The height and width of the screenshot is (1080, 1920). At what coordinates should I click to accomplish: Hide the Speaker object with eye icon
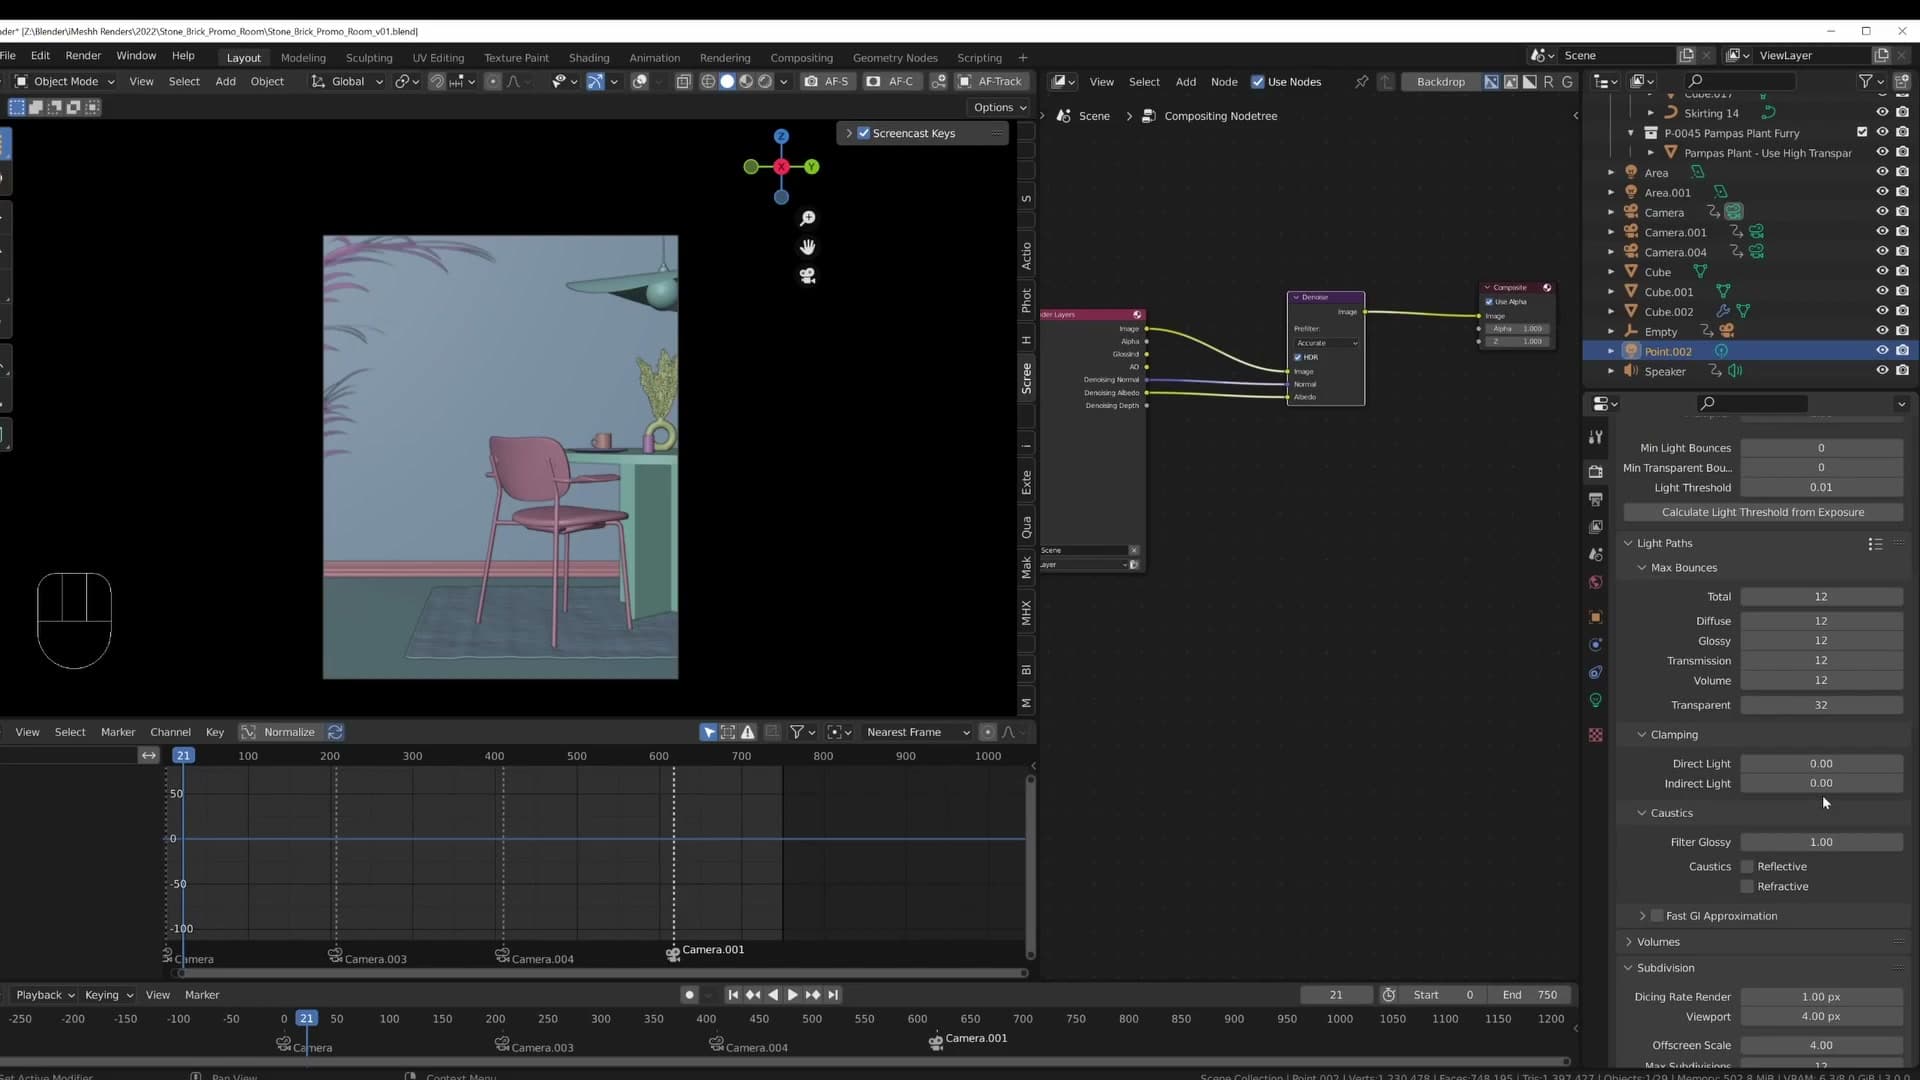1882,371
